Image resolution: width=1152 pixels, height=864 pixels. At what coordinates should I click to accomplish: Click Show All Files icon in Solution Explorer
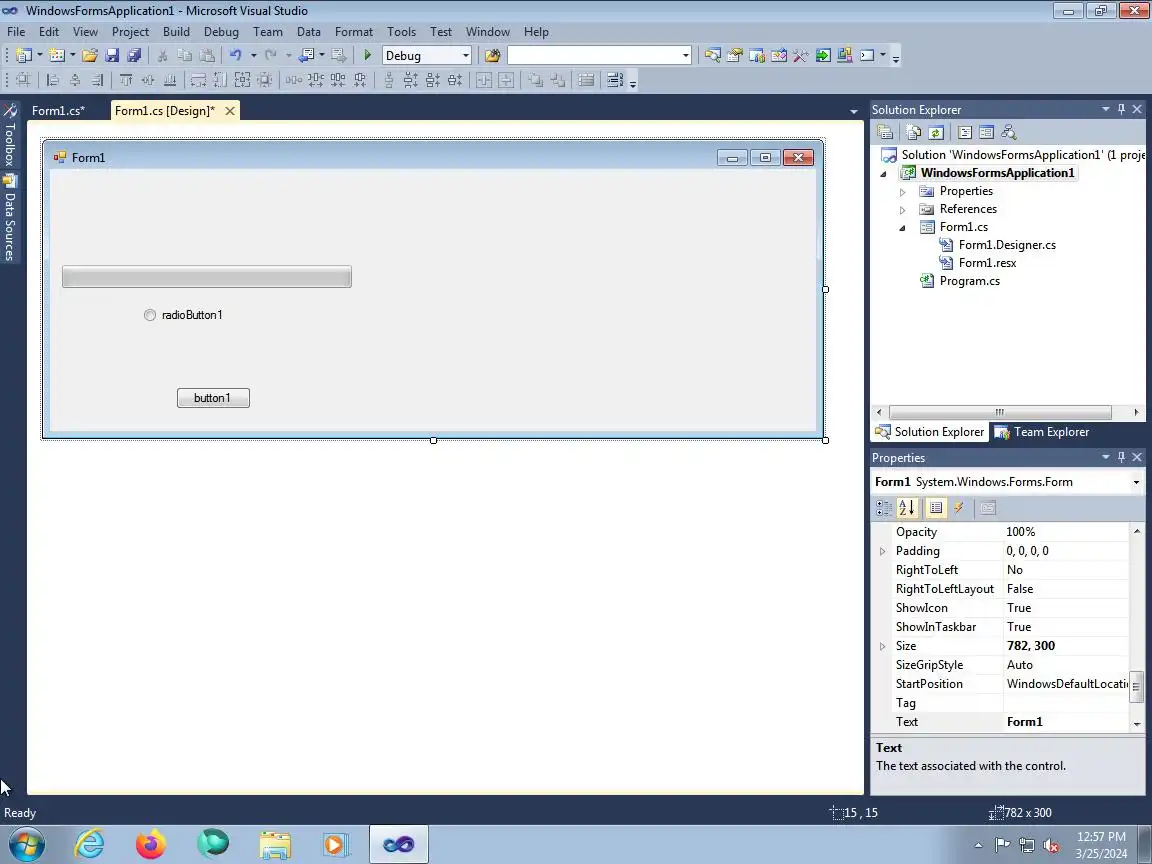913,132
